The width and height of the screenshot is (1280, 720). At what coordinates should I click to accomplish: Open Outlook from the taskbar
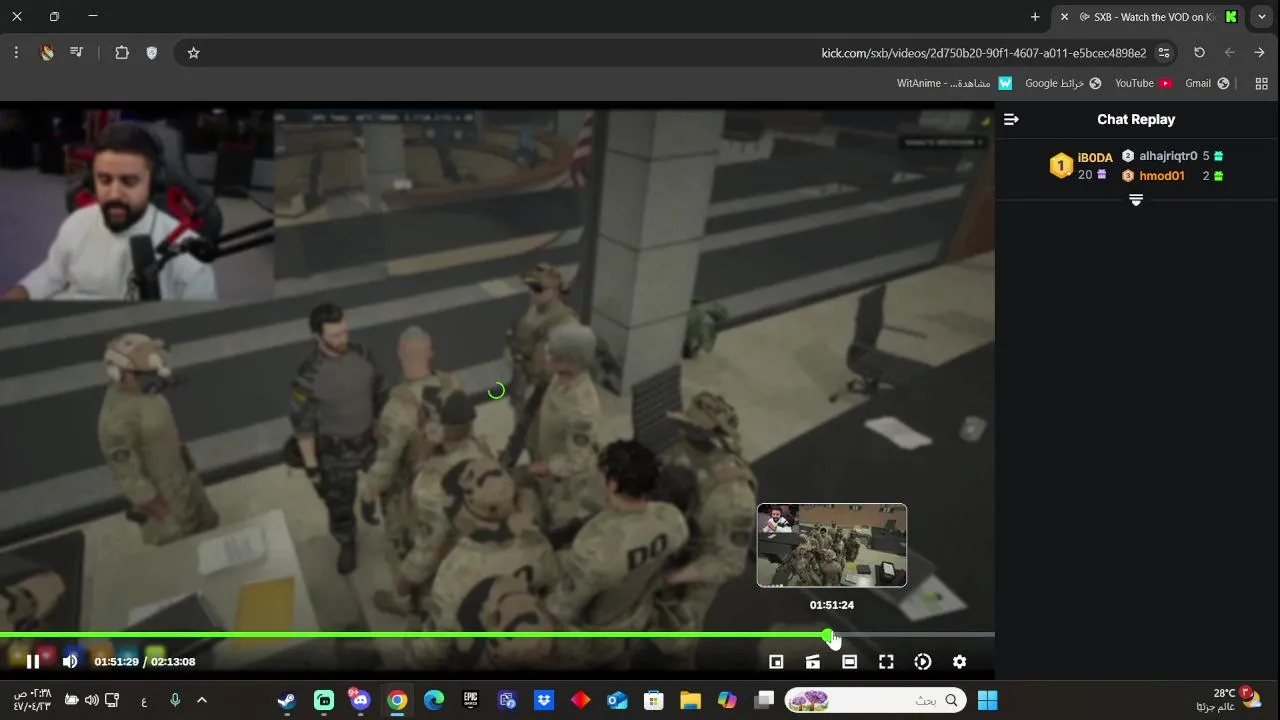click(x=617, y=700)
